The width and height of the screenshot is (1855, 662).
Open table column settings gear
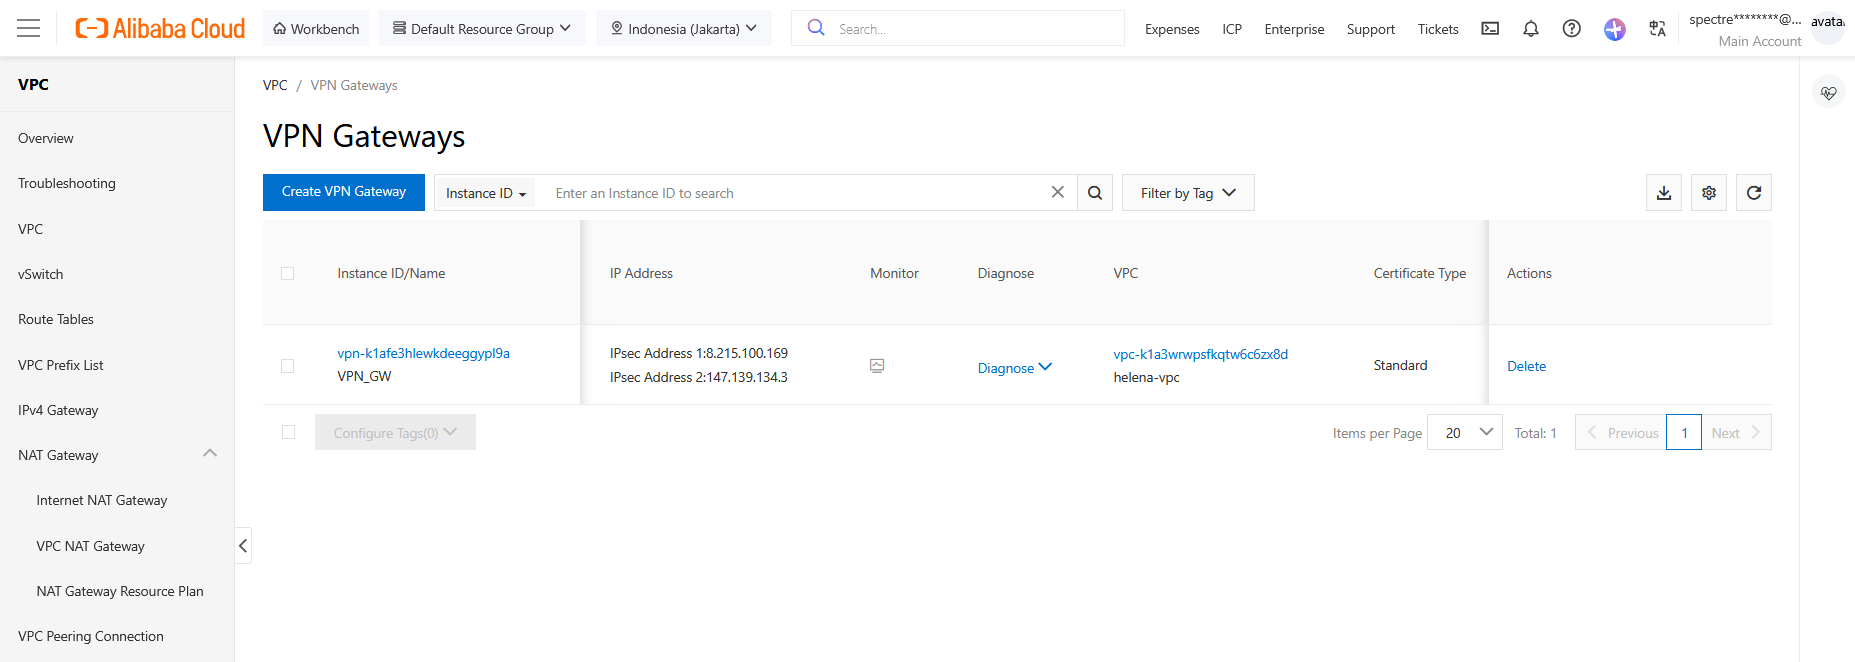pos(1709,193)
